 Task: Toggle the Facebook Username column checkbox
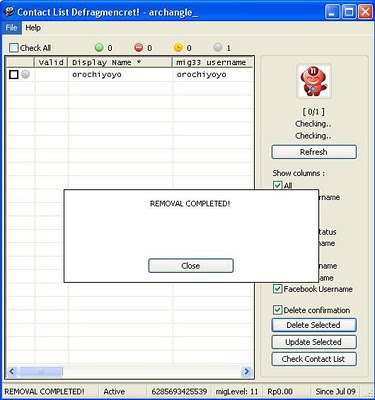click(x=277, y=289)
